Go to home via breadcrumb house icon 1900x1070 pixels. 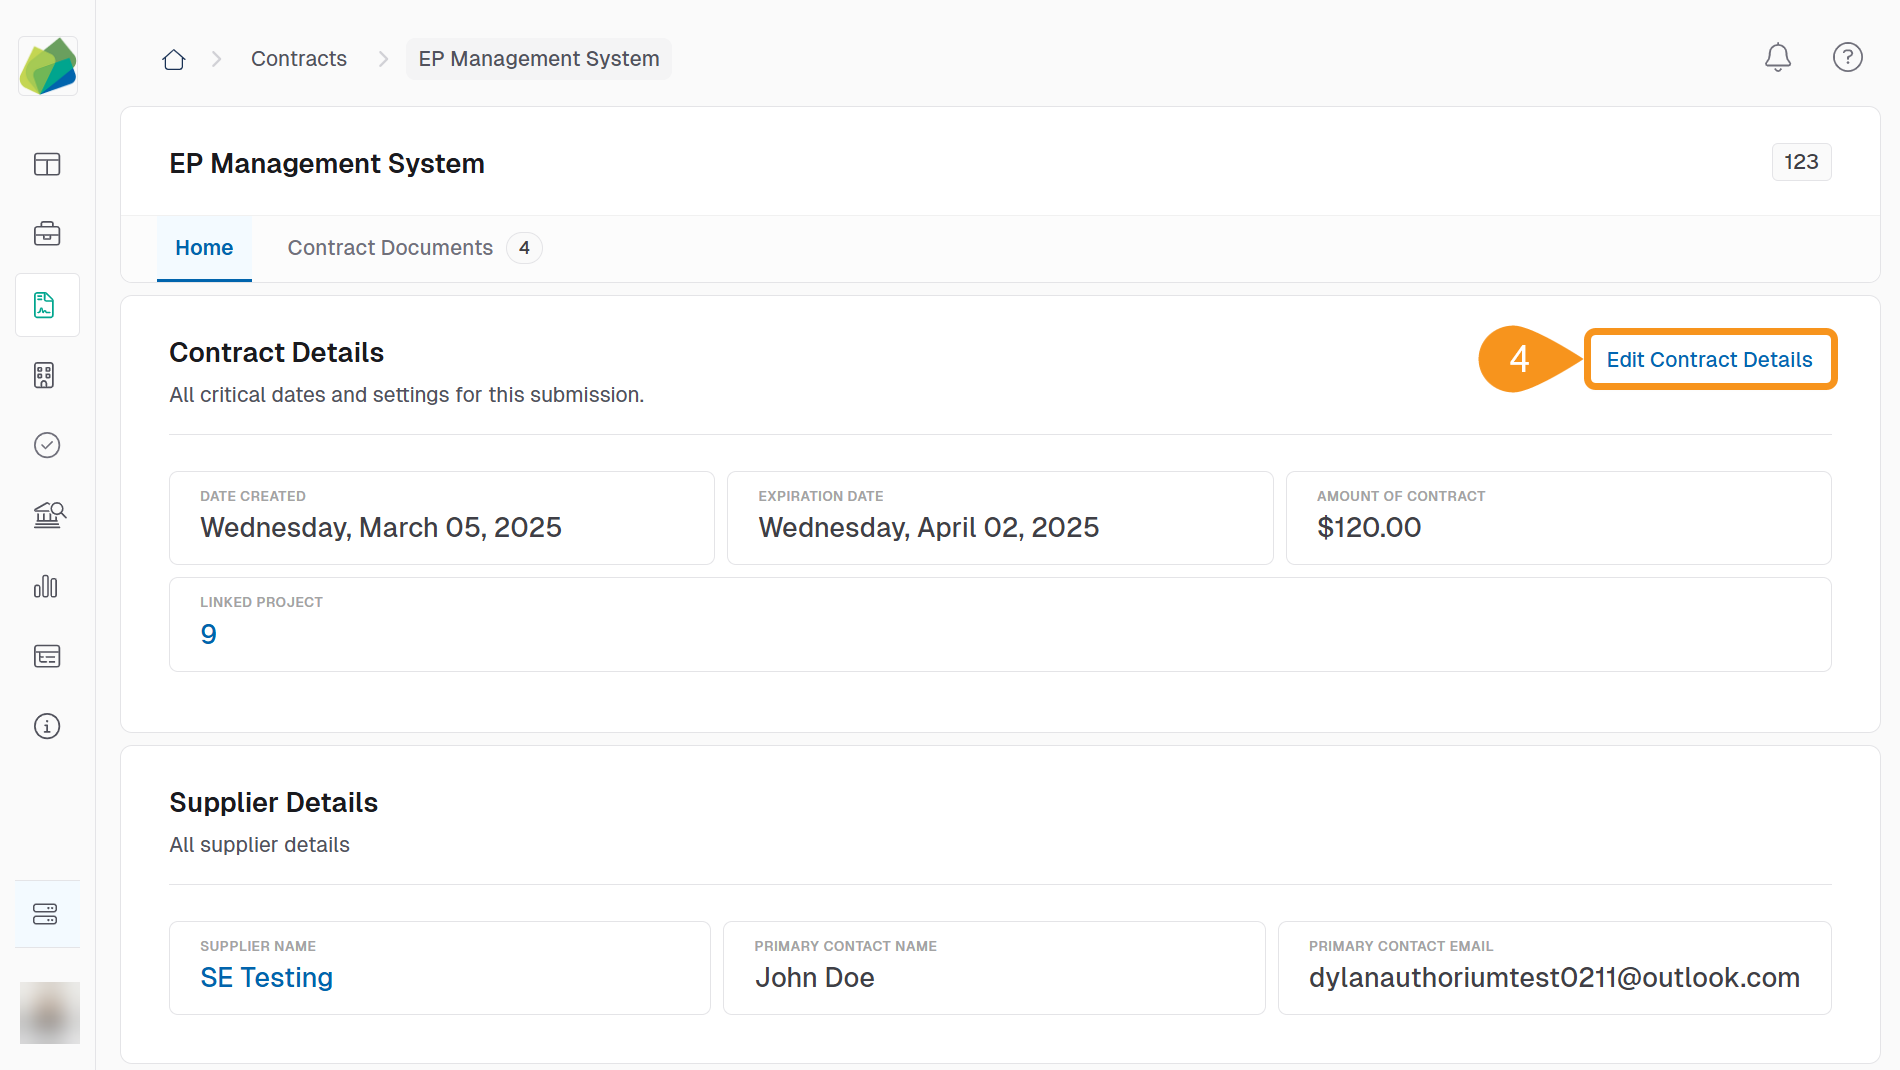[x=174, y=60]
